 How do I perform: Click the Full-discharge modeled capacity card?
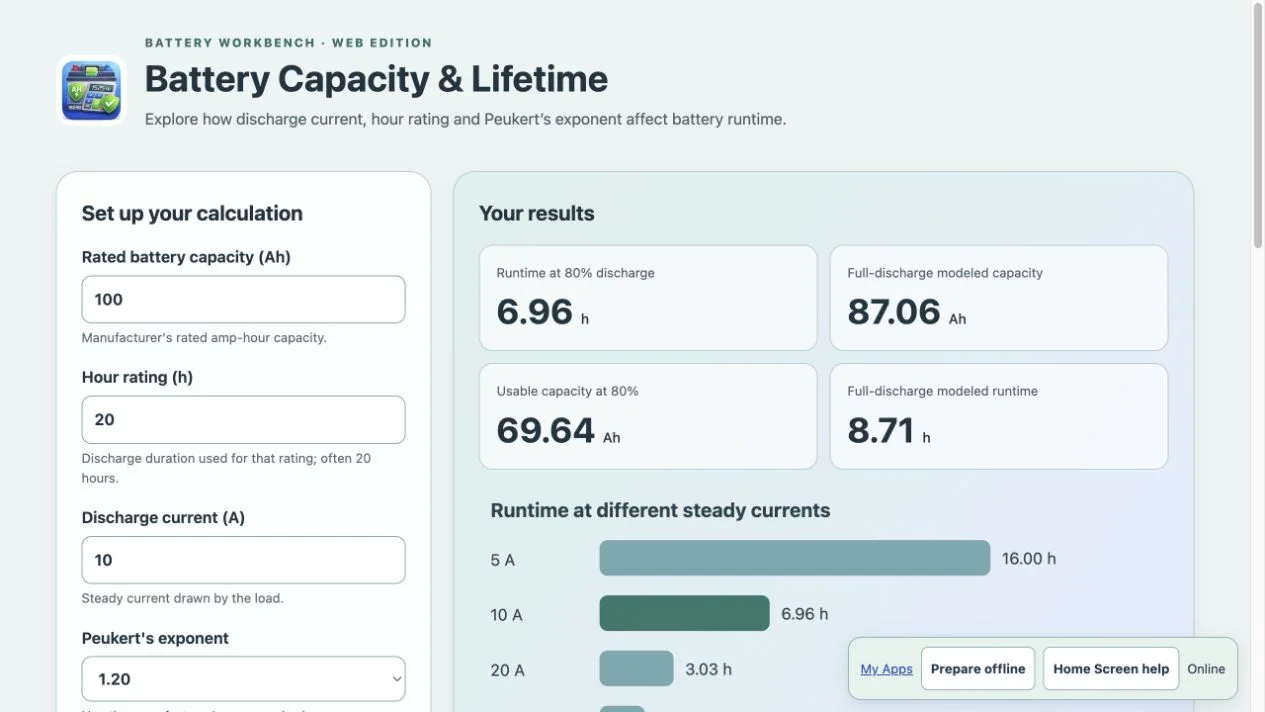[999, 298]
